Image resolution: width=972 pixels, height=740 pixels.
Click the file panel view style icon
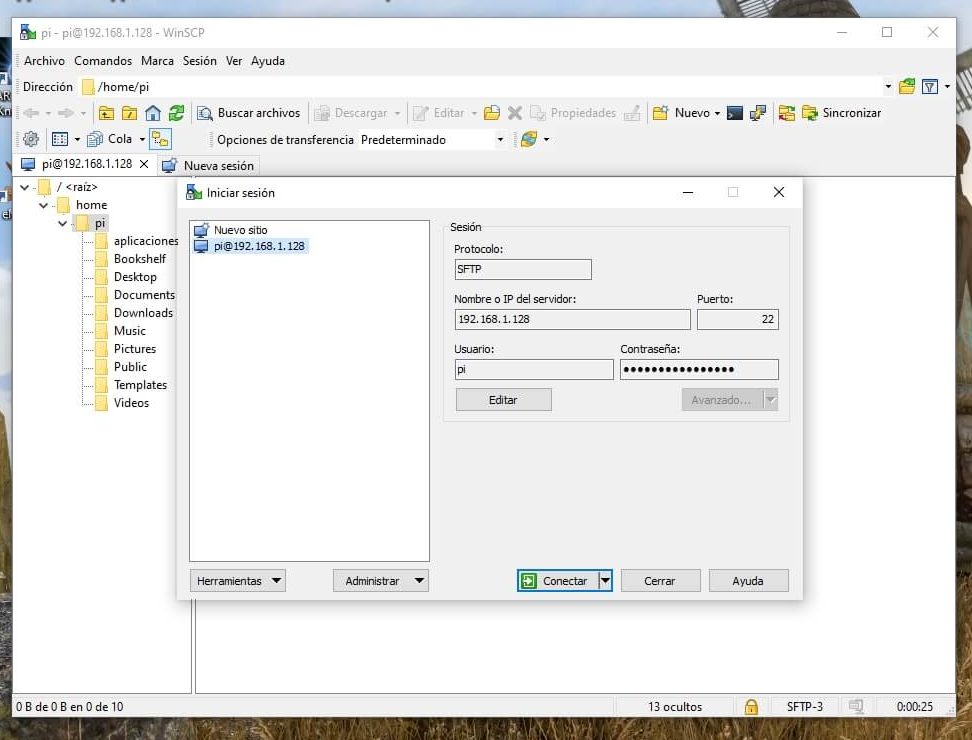pyautogui.click(x=60, y=139)
